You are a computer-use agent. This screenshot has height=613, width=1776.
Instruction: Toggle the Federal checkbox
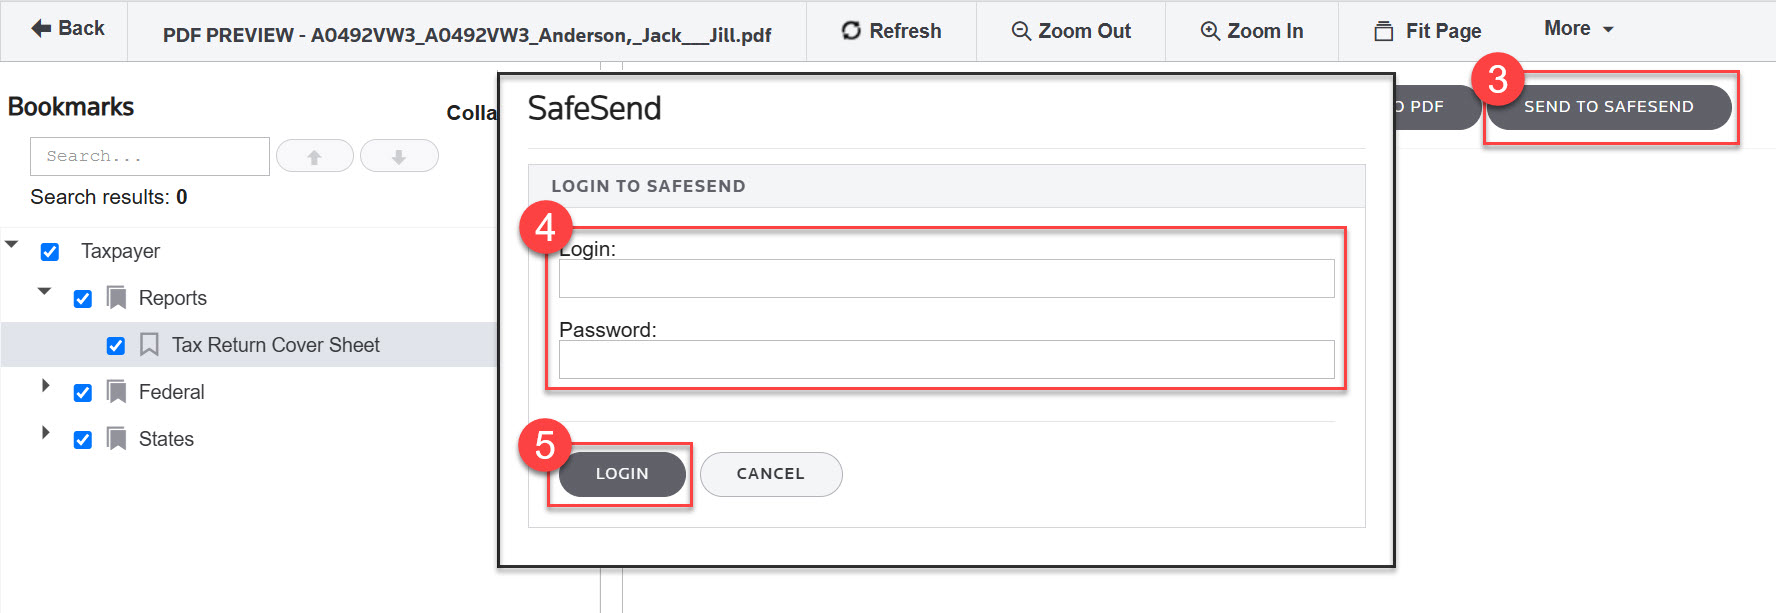pyautogui.click(x=83, y=393)
